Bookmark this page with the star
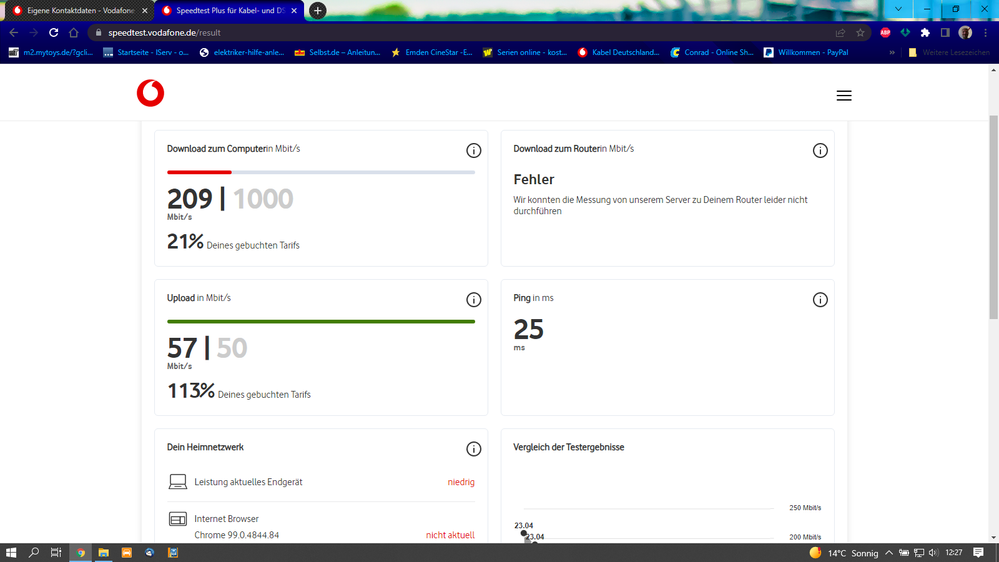 coord(860,32)
